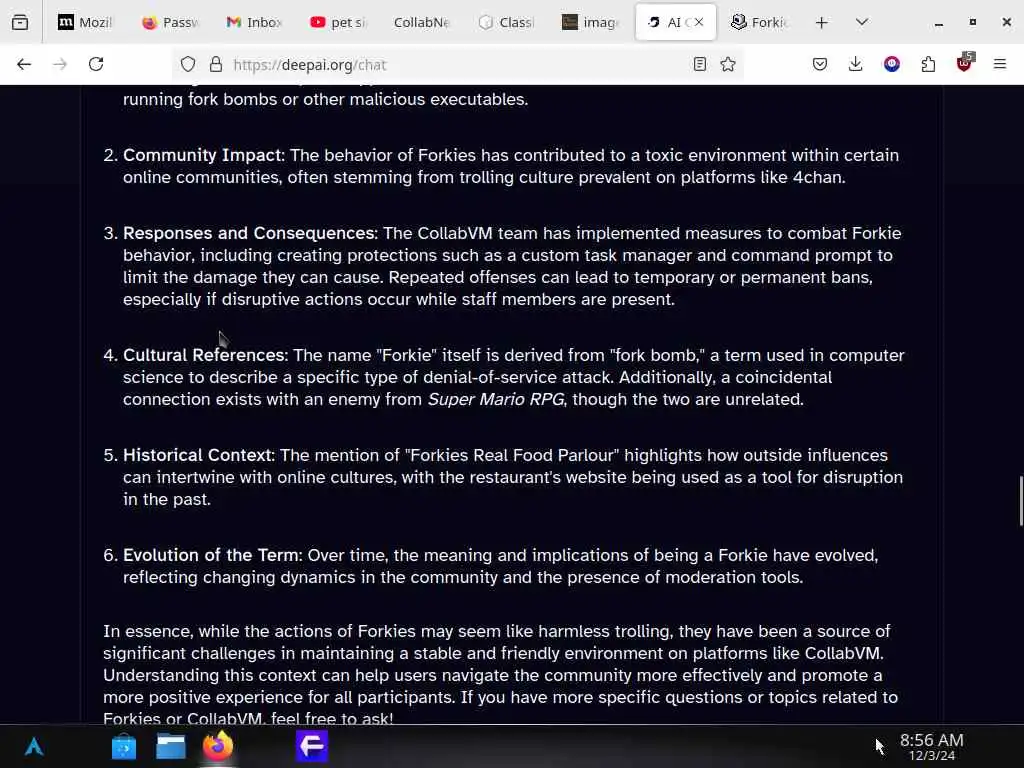
Task: Expand the list all tabs dropdown
Action: click(x=862, y=22)
